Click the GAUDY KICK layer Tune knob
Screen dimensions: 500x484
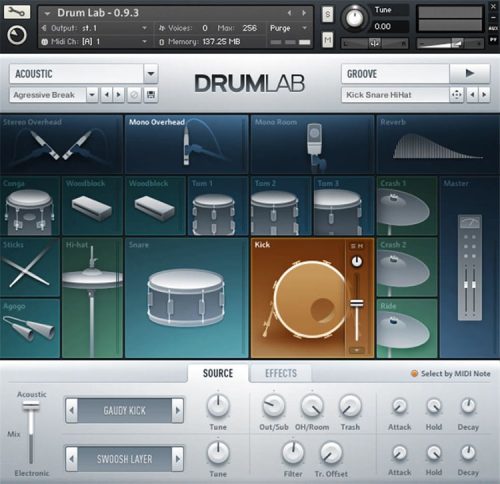[218, 405]
